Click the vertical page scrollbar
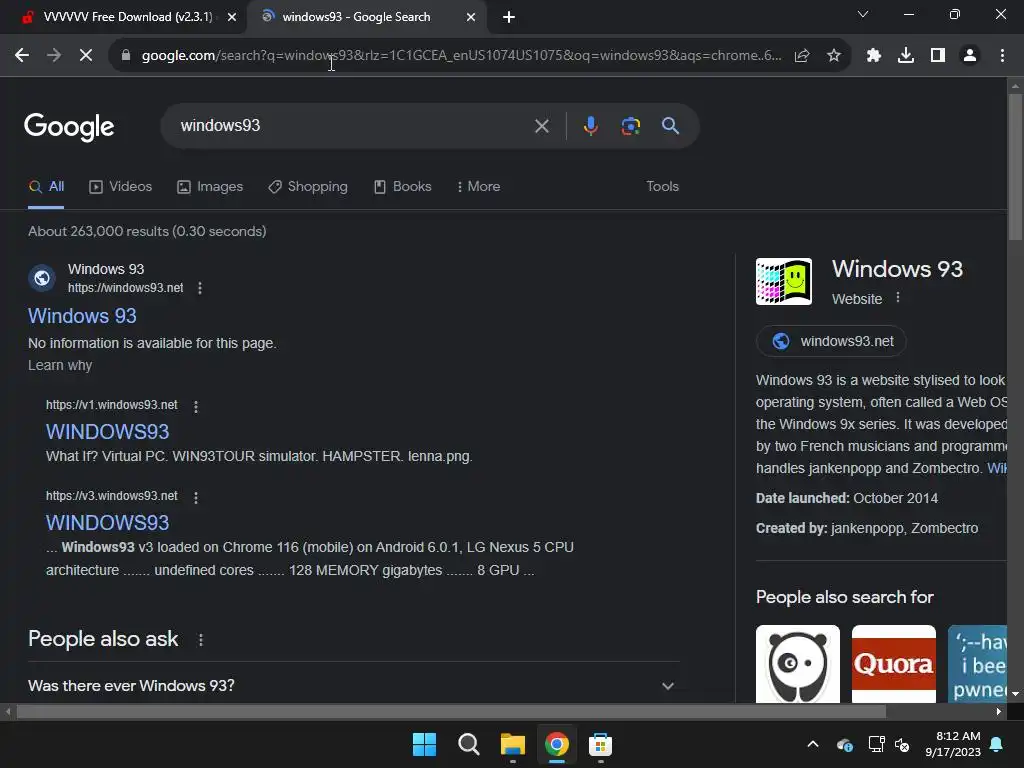The width and height of the screenshot is (1024, 768). (x=1015, y=167)
